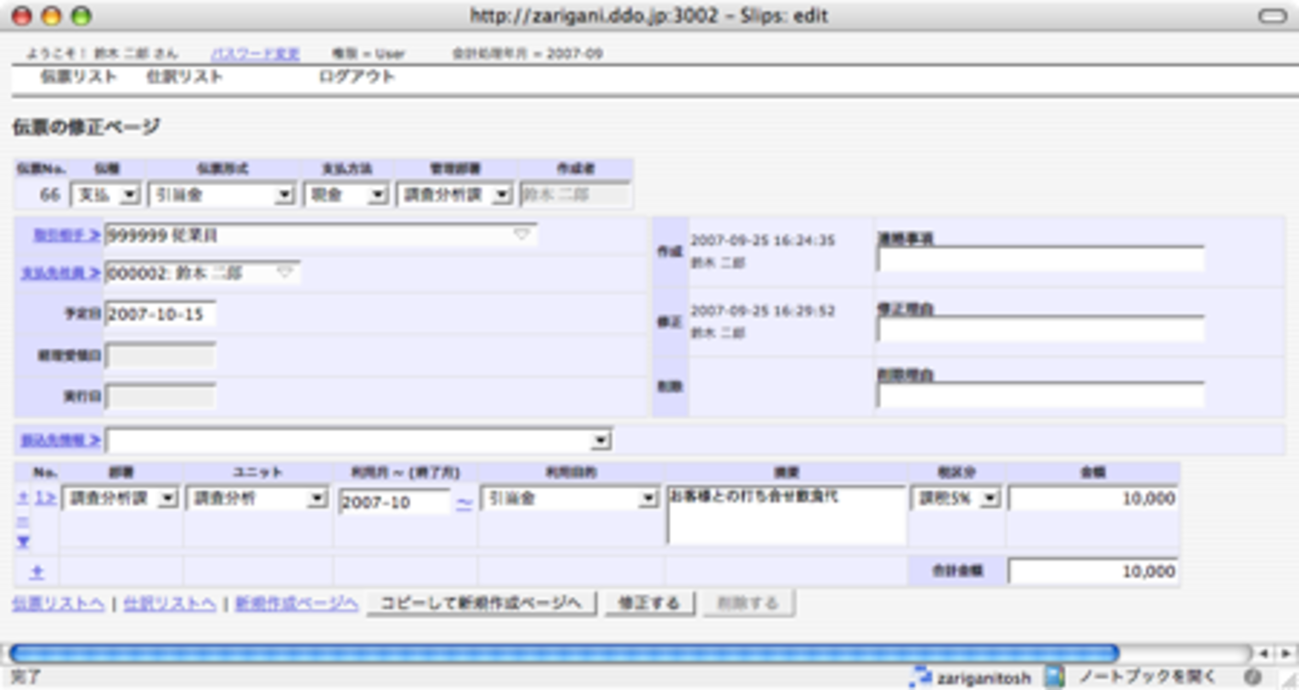
Task: Click the 2007-10-15 scheduled date field
Action: [x=160, y=314]
